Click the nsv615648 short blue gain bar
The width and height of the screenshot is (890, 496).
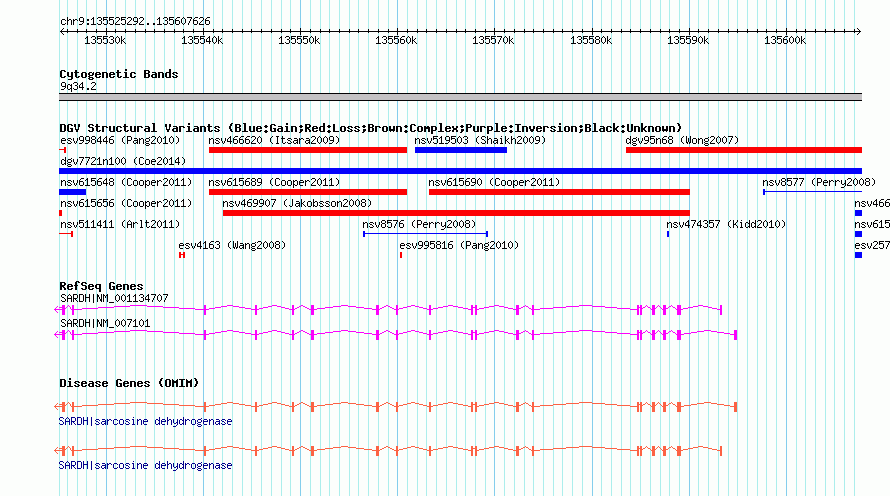[73, 192]
